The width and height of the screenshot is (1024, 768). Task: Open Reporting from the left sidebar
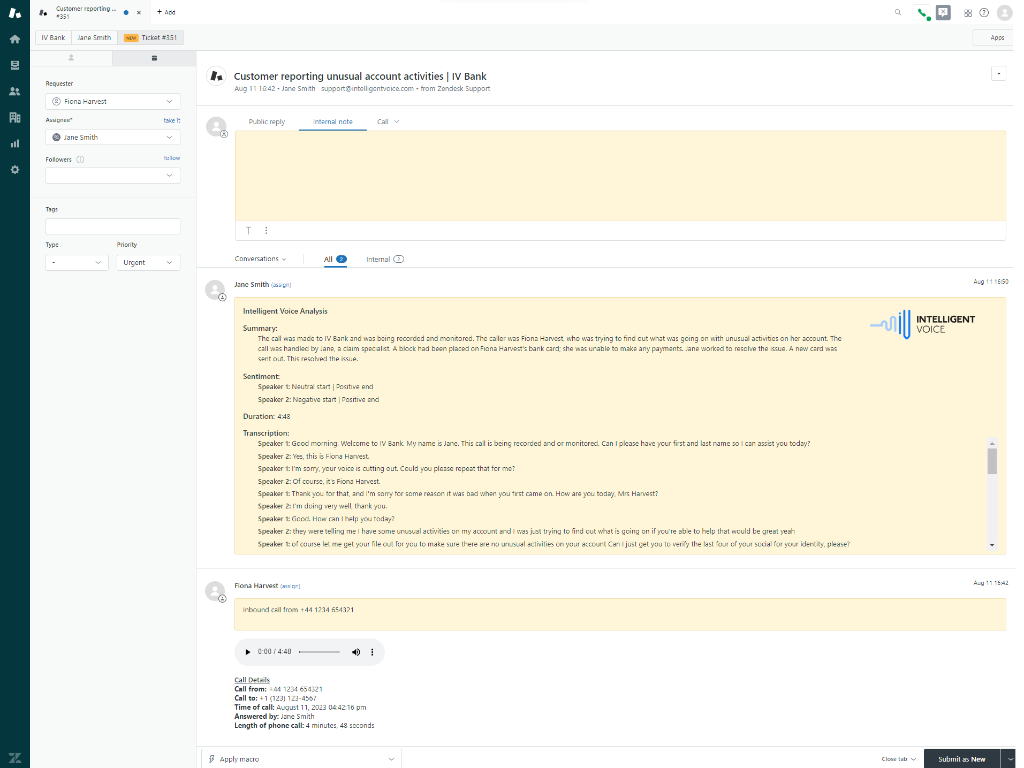click(14, 143)
